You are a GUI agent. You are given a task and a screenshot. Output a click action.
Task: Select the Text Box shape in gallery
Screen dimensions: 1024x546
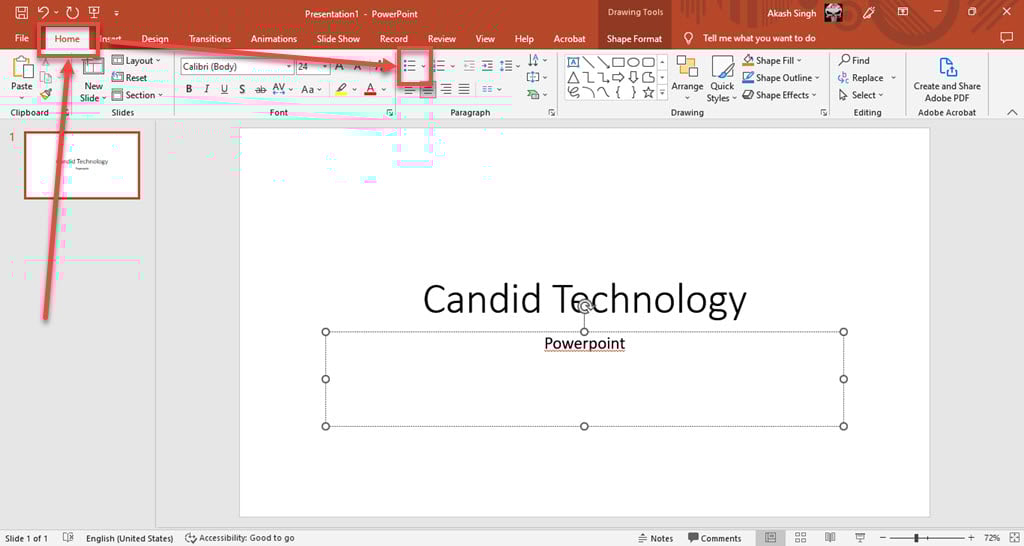click(x=573, y=63)
